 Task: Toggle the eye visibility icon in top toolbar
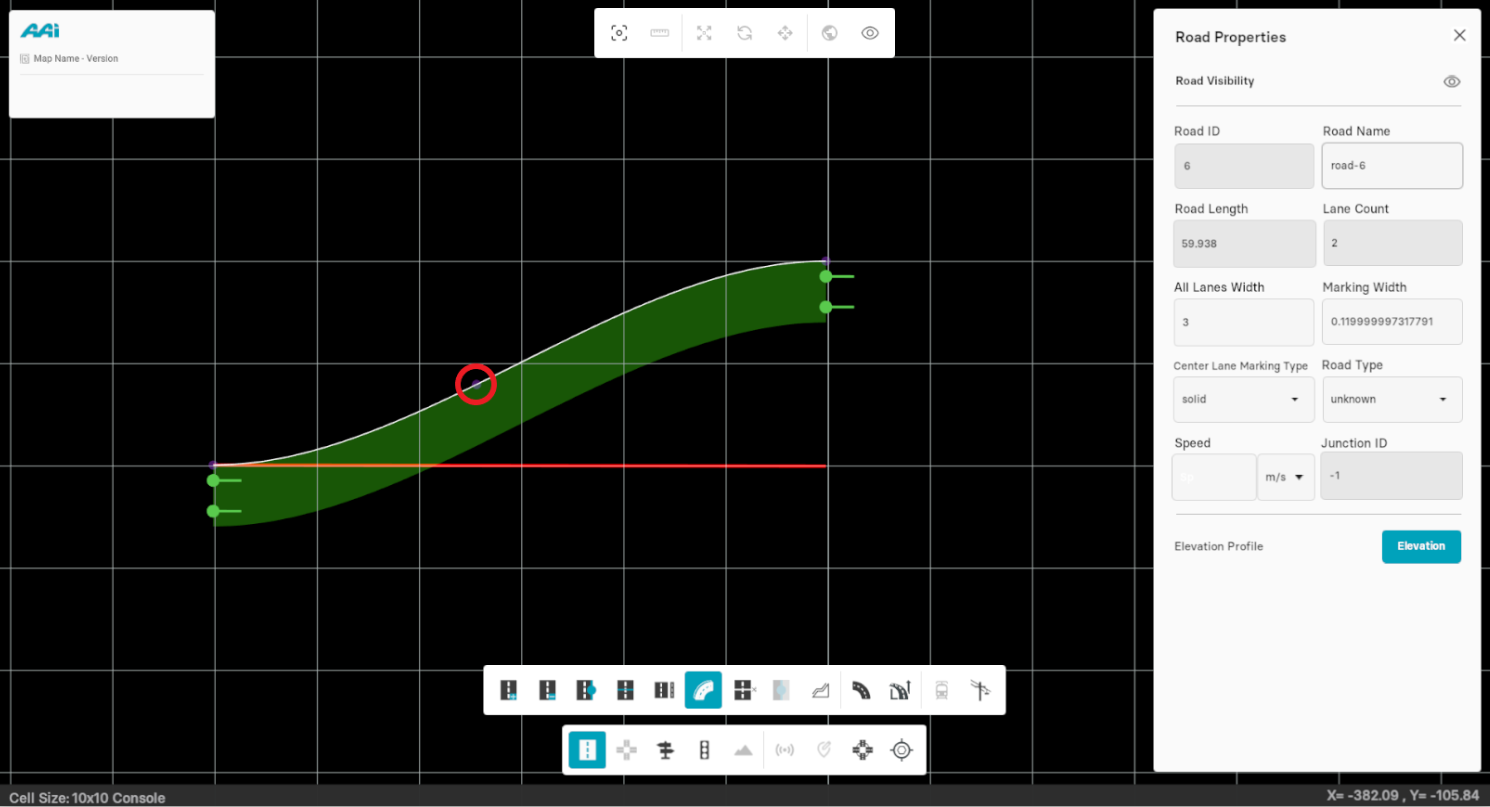click(x=870, y=33)
